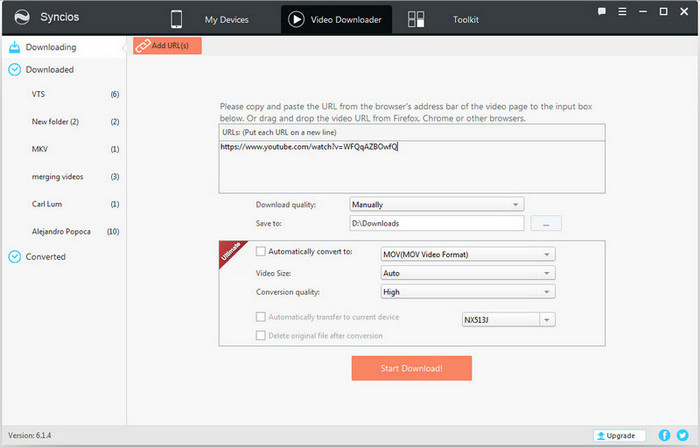Click the Start Download! button
The image size is (700, 447).
tap(412, 368)
